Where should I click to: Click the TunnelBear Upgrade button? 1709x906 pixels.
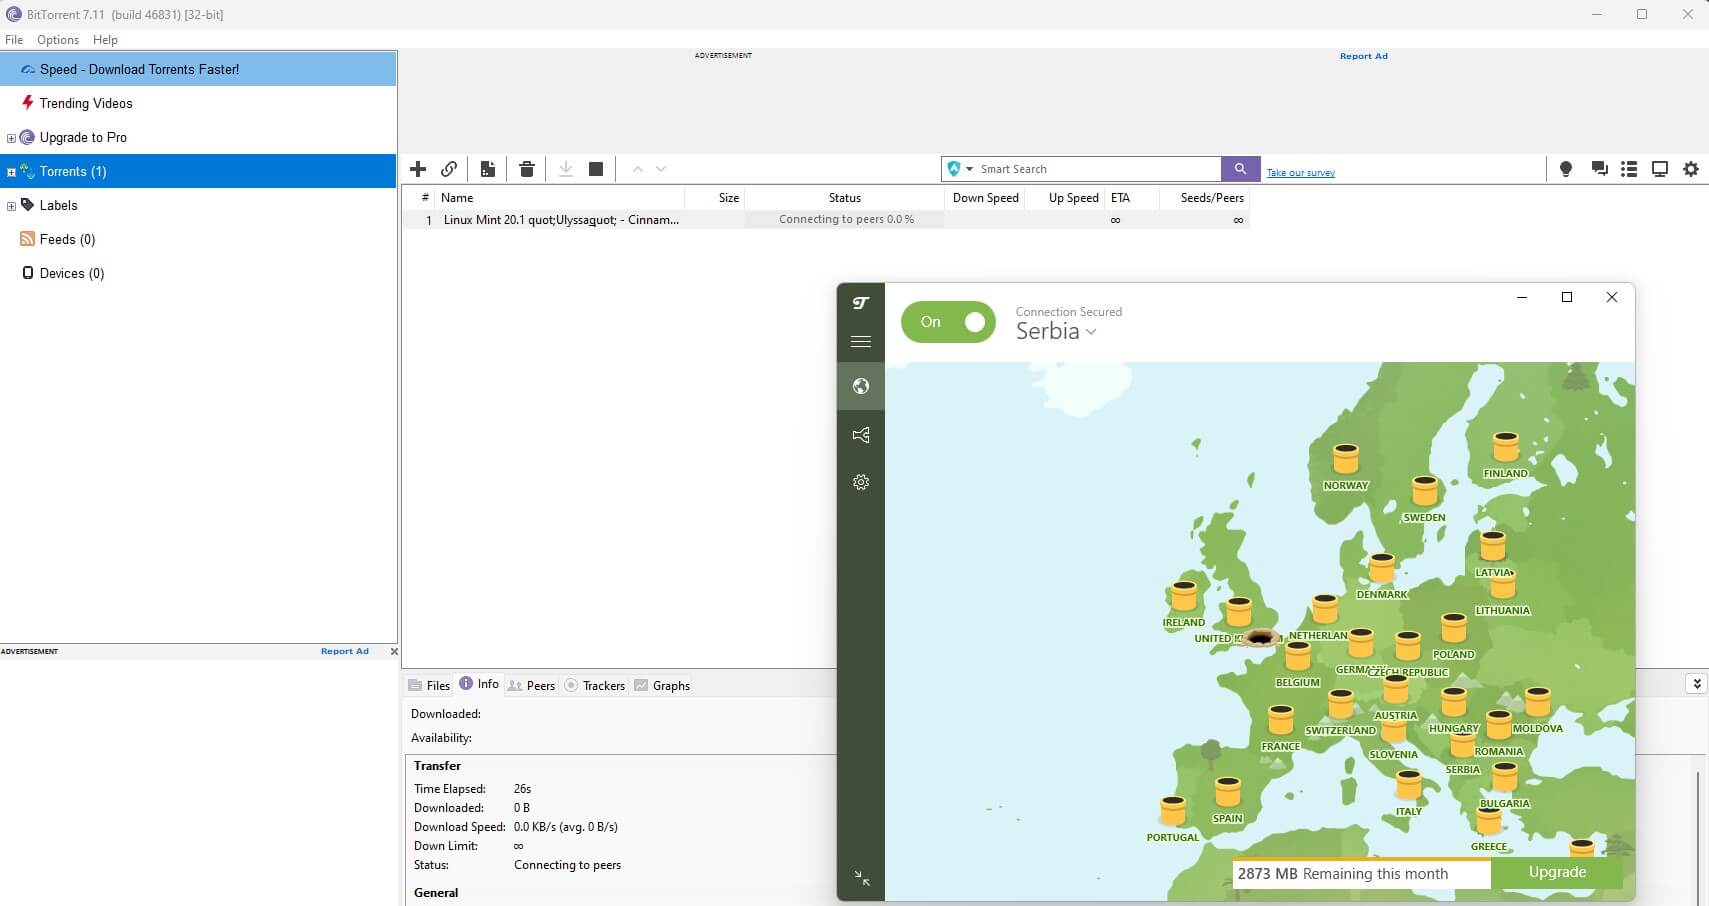pos(1557,872)
